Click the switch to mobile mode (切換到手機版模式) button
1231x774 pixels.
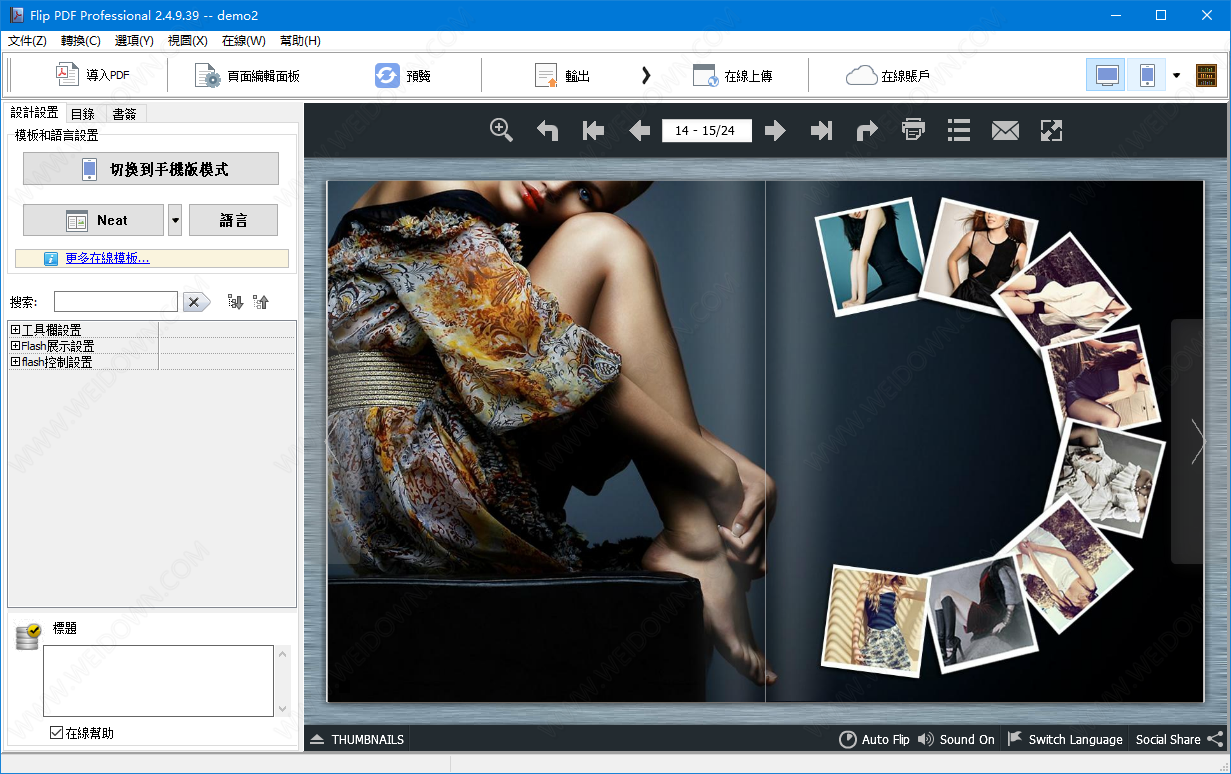151,169
